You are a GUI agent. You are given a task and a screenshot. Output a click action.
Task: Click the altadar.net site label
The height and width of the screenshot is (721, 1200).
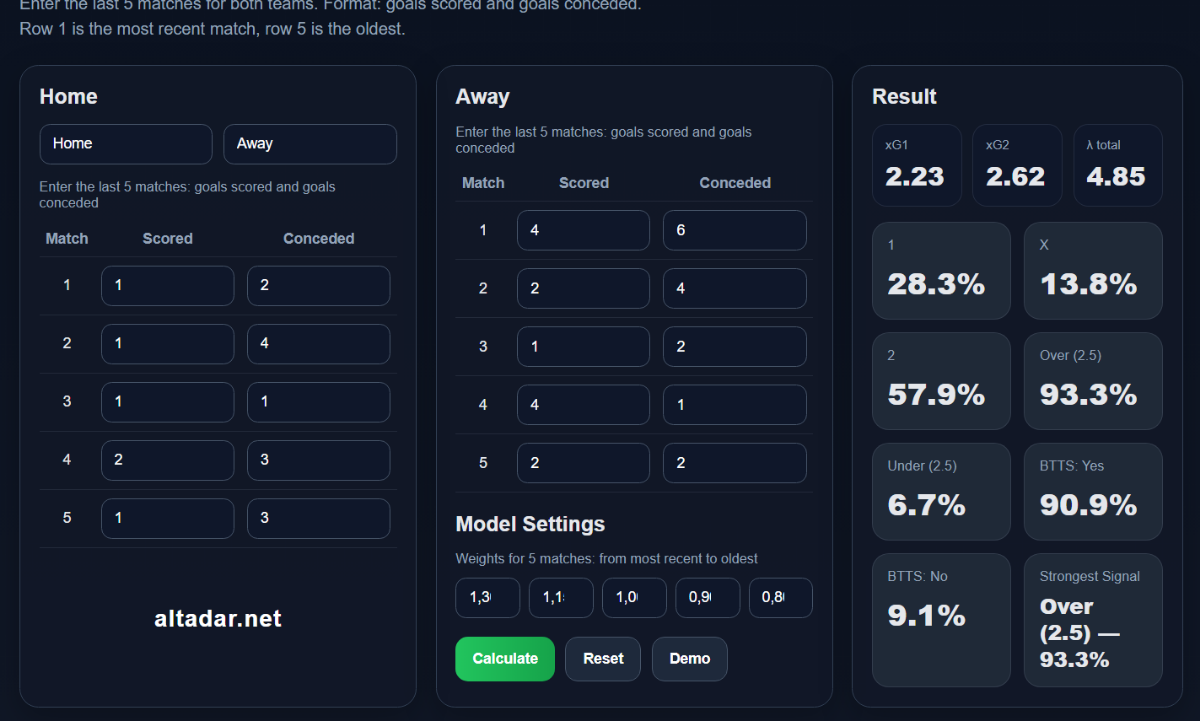(x=218, y=619)
